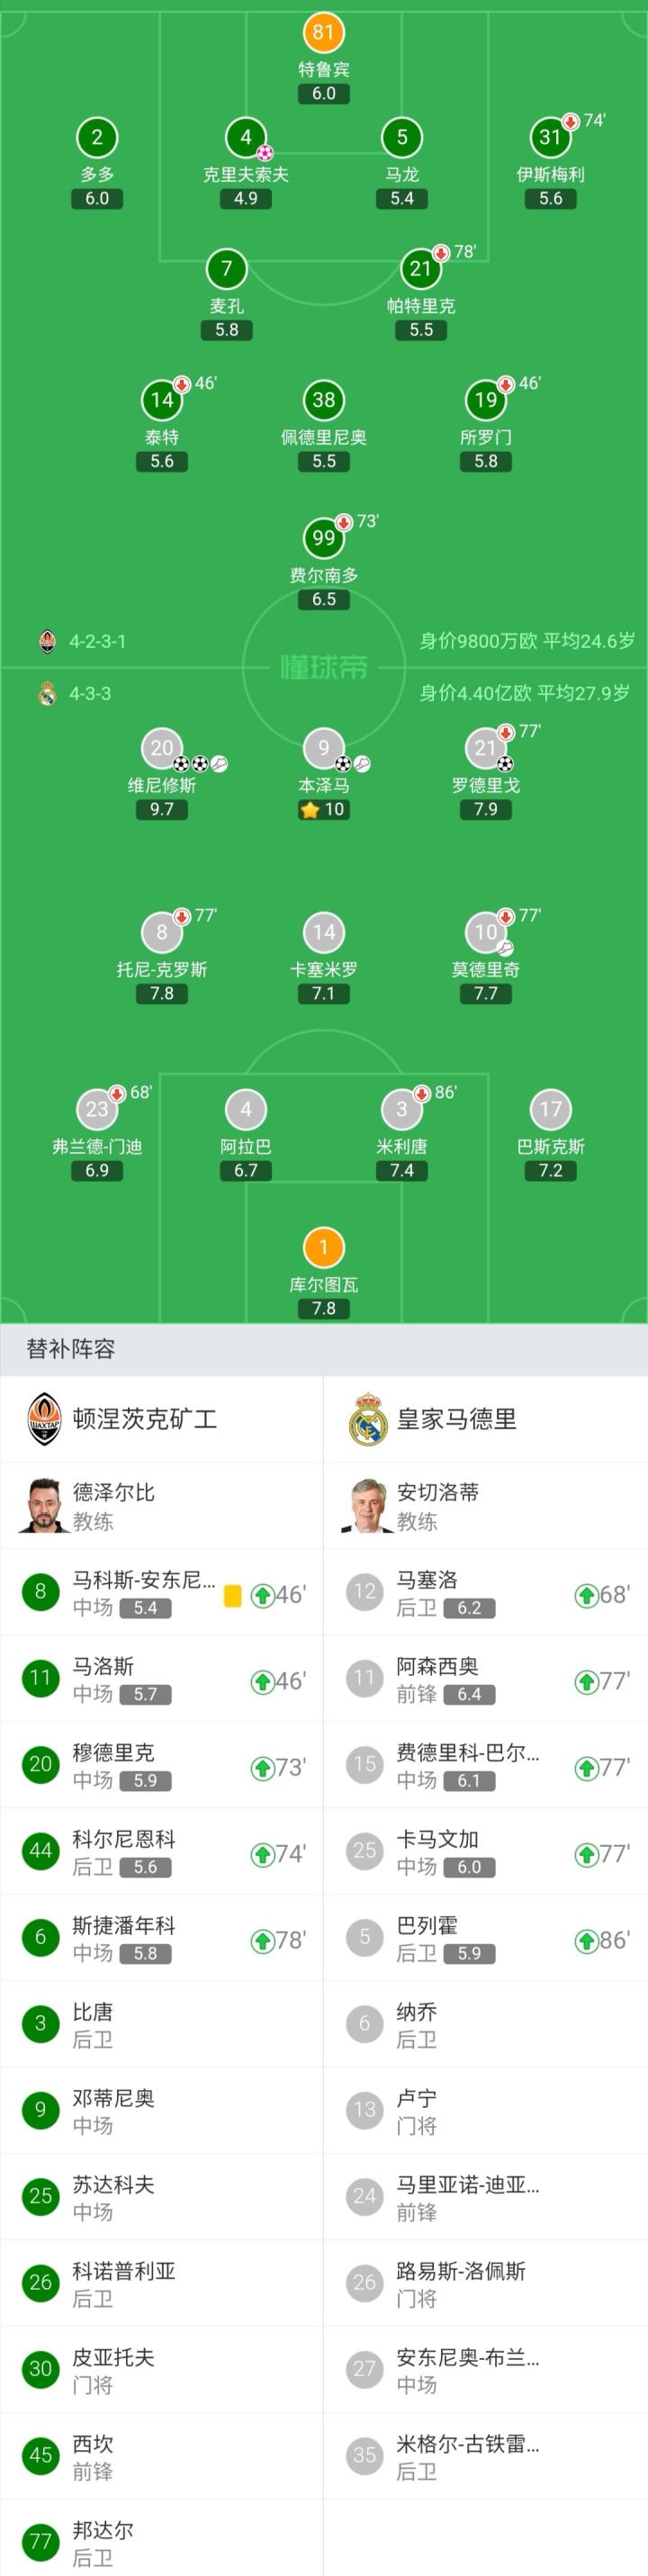Tap the Real Madrid 4-3-3 formation label
The image size is (648, 2576).
[90, 693]
